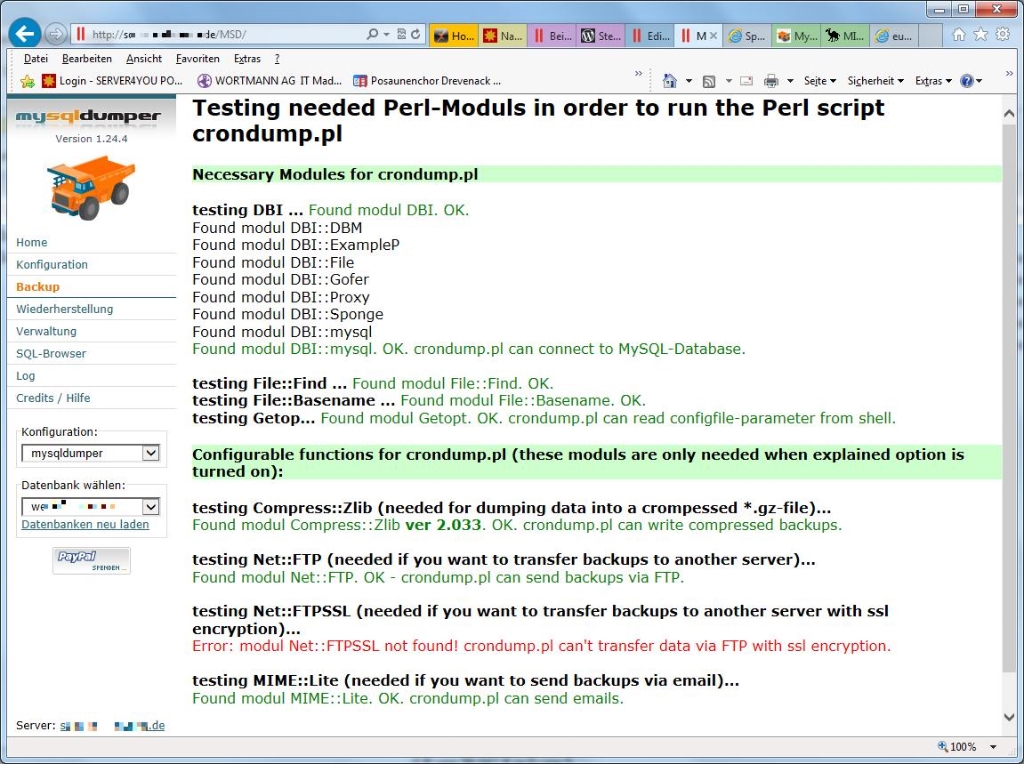Click the search magnifier in the address bar
Image resolution: width=1024 pixels, height=764 pixels.
(x=373, y=31)
